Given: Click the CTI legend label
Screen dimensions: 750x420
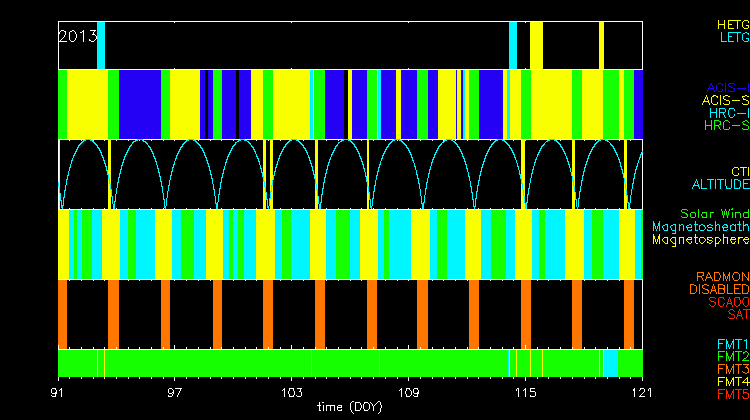Looking at the screenshot, I should coord(739,172).
